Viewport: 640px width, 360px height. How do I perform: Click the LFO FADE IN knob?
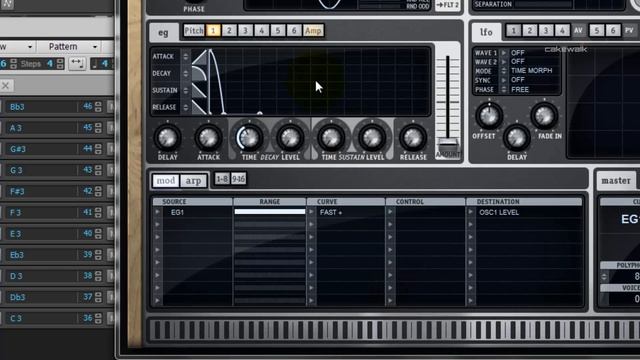(544, 116)
